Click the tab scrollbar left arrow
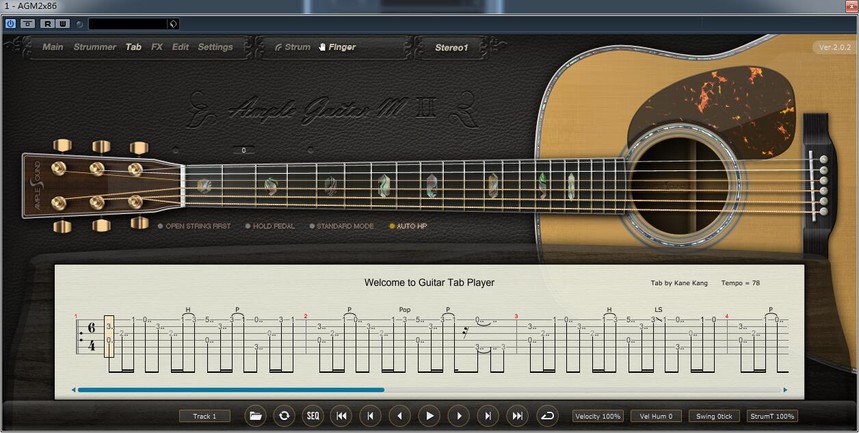 [73, 390]
